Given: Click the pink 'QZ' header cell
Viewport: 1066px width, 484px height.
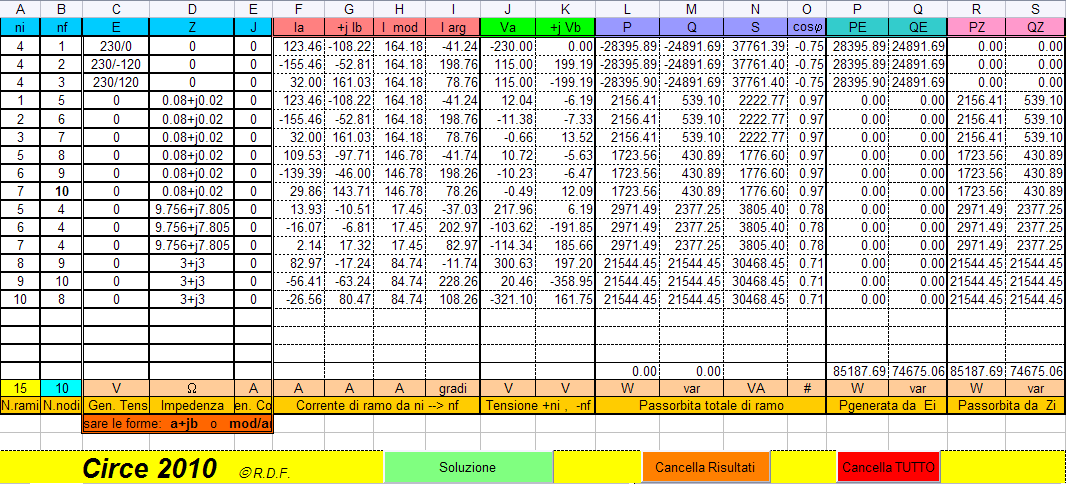Looking at the screenshot, I should [x=1036, y=28].
